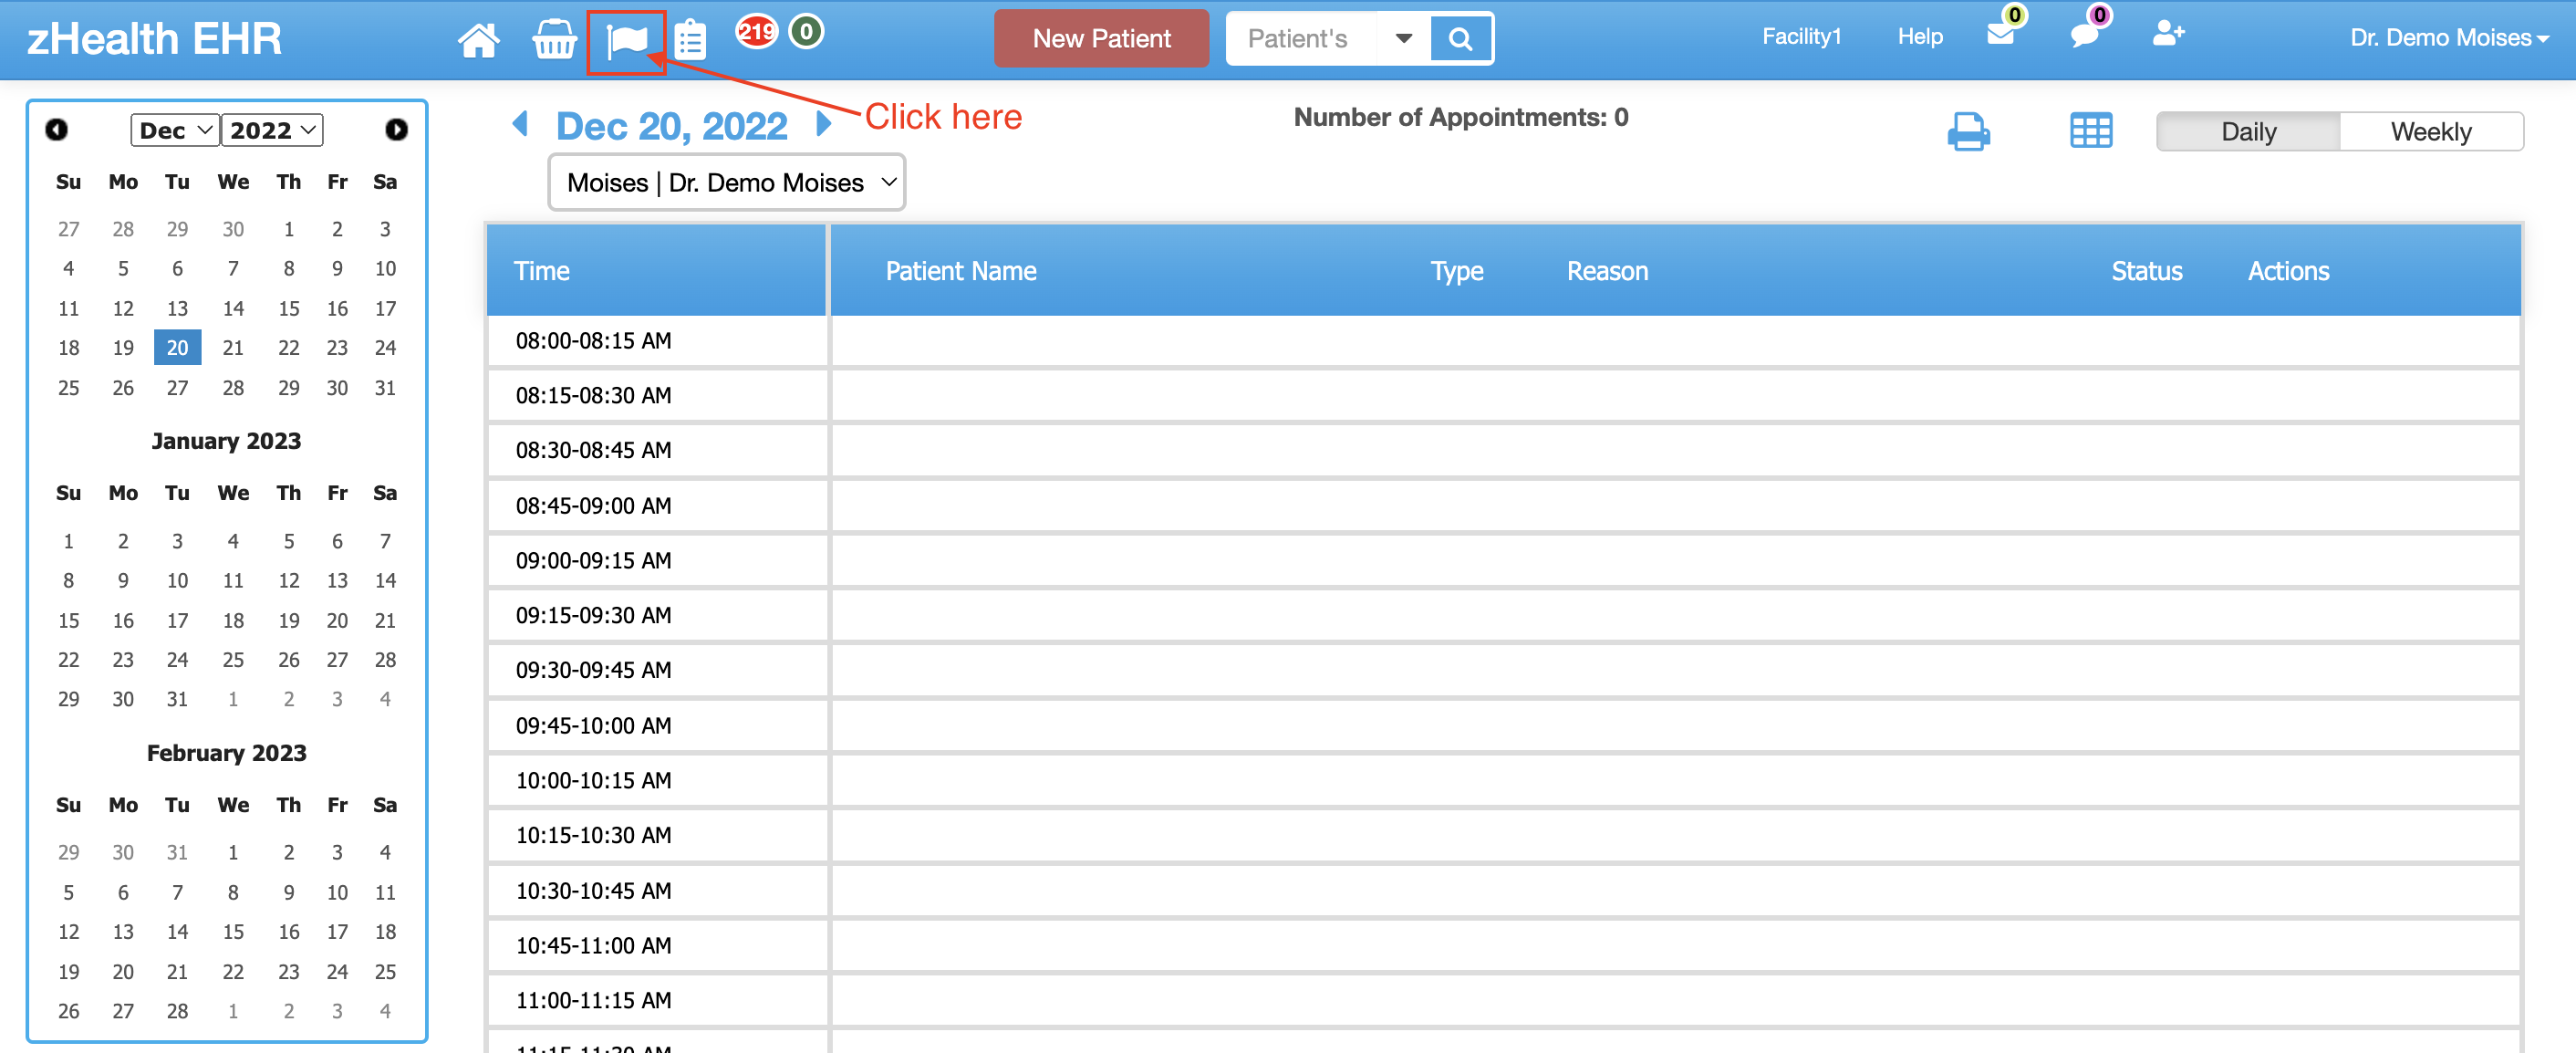
Task: Go to next day arrow
Action: pyautogui.click(x=824, y=125)
